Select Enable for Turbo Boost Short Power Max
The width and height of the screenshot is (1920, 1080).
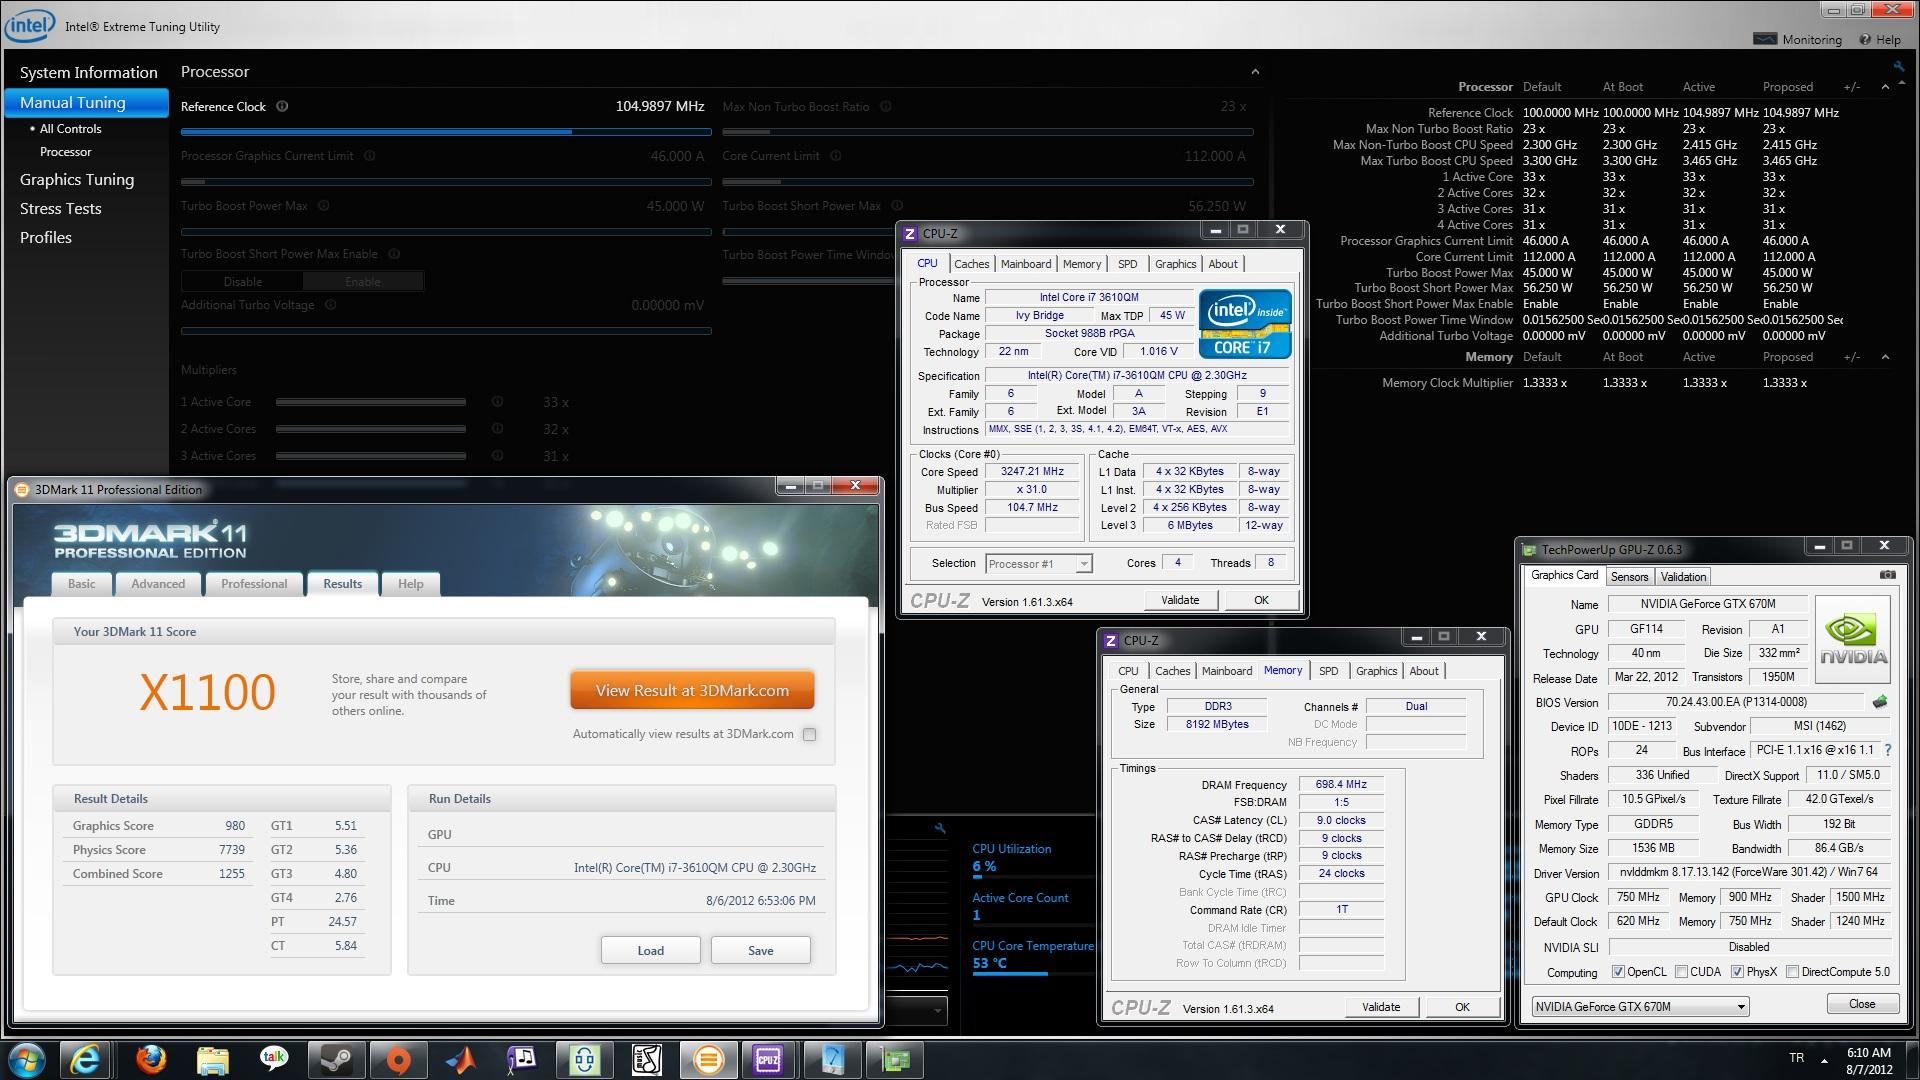click(363, 282)
